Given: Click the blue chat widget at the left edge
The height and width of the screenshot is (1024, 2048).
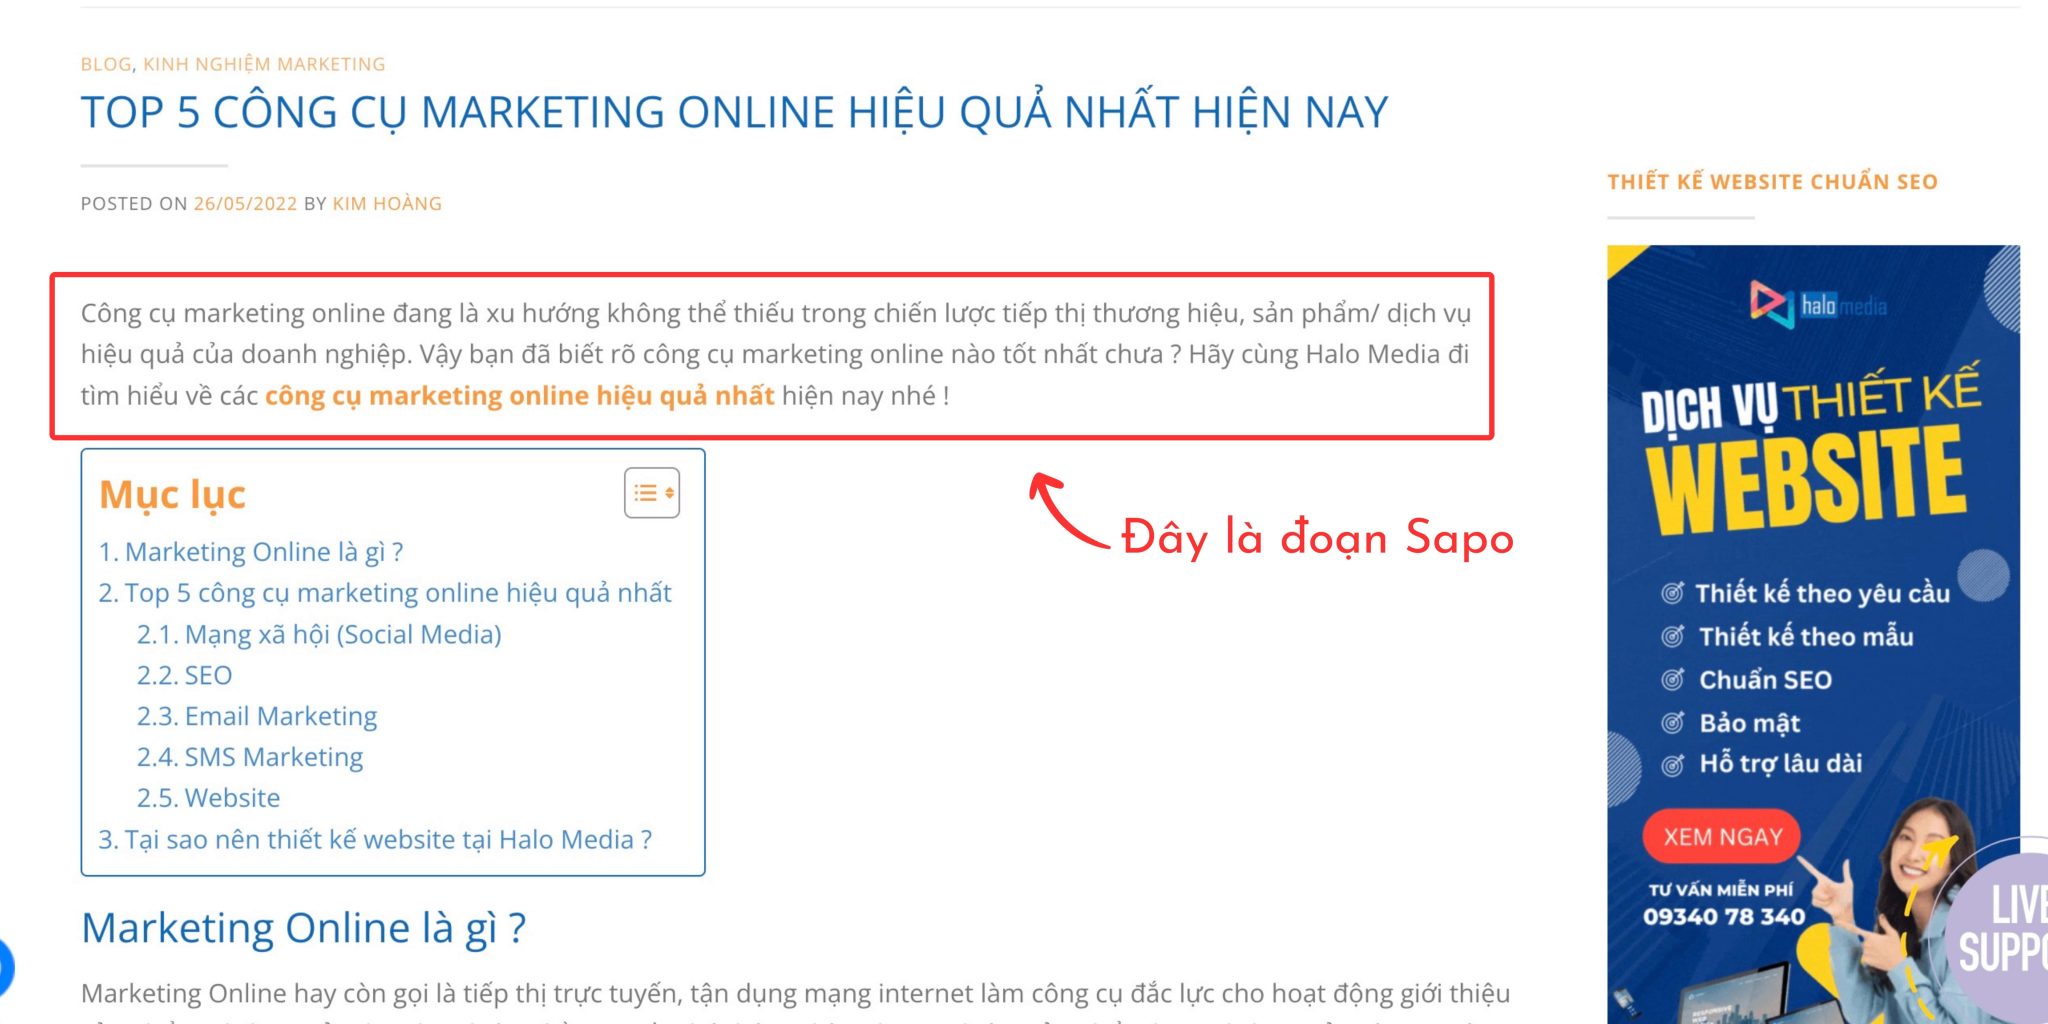Looking at the screenshot, I should tap(5, 968).
